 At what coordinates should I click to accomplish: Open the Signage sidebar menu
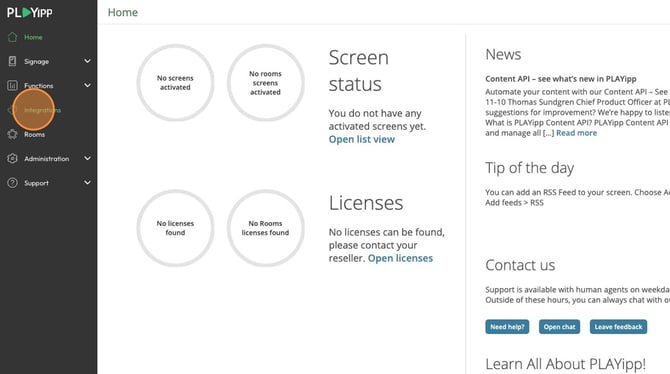[36, 62]
